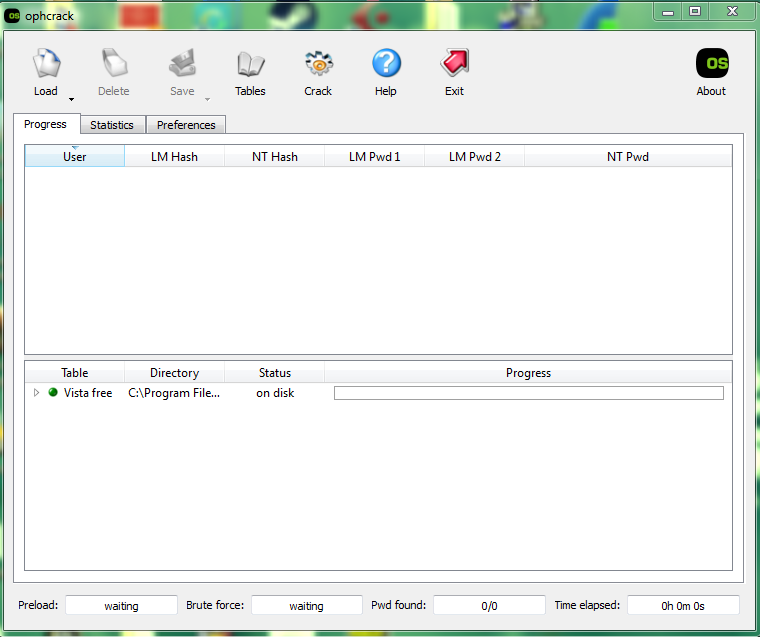Expand the Vista free table row
The height and width of the screenshot is (637, 760).
click(37, 393)
